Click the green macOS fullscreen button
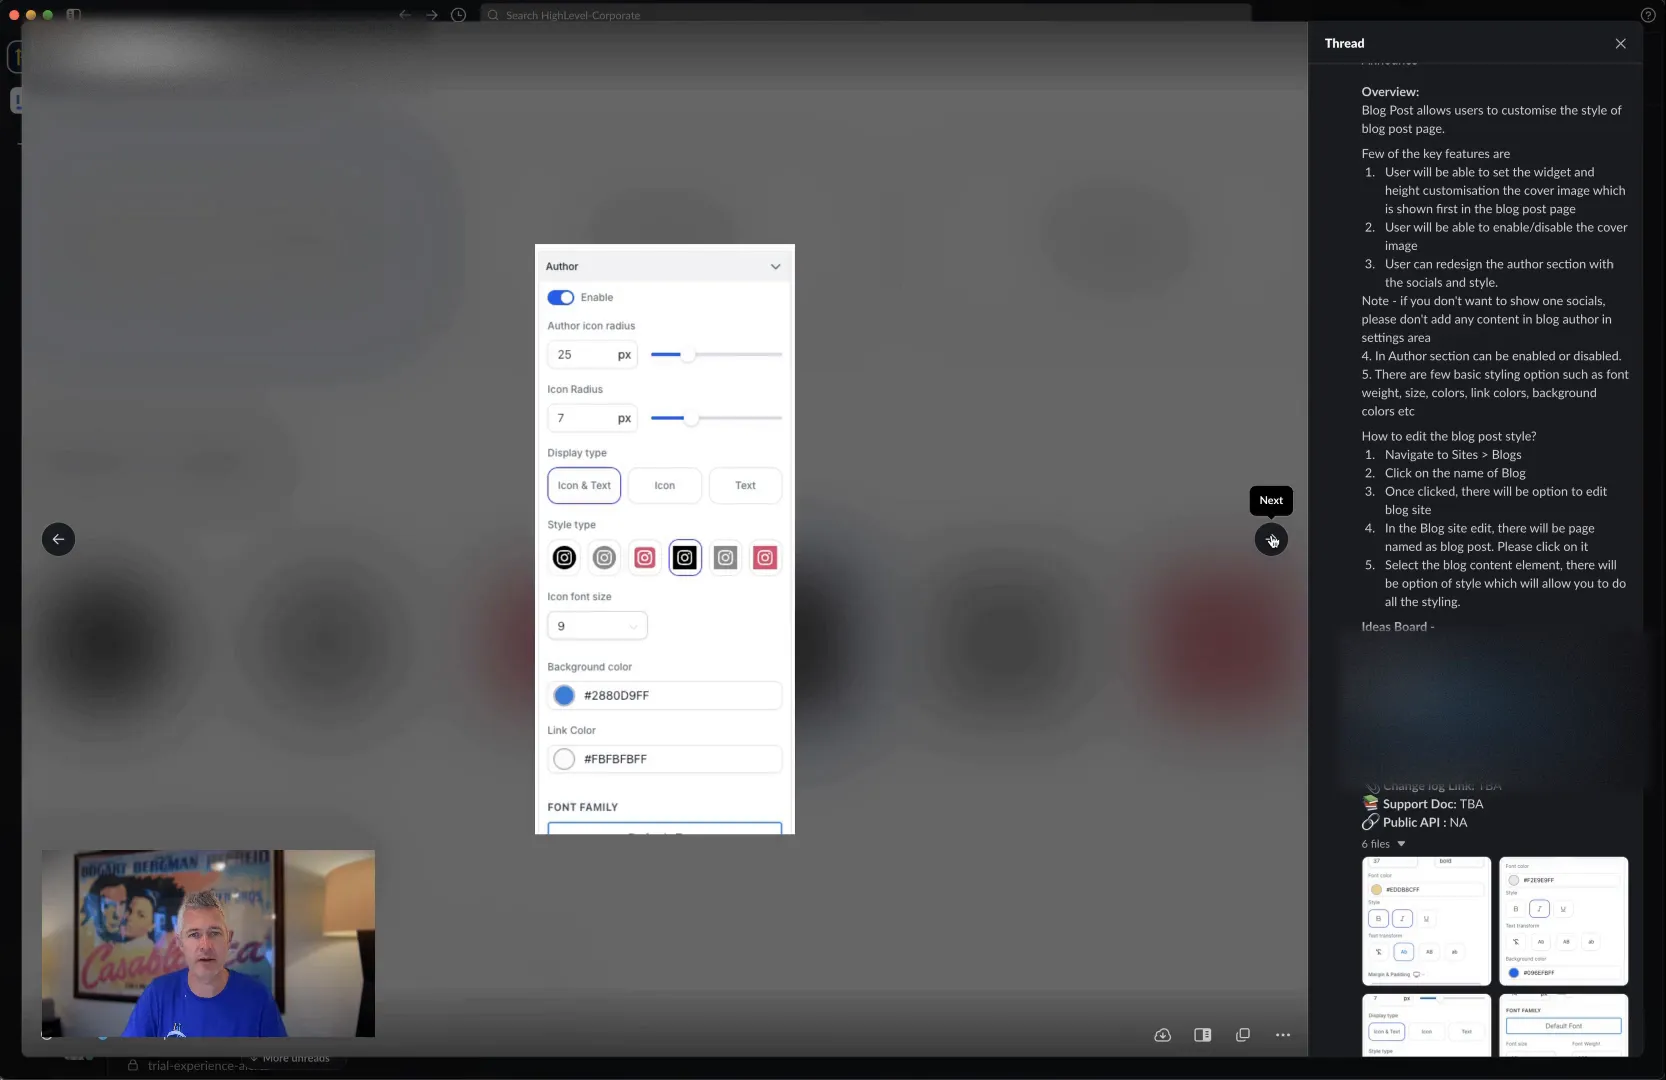This screenshot has height=1080, width=1666. pyautogui.click(x=48, y=15)
